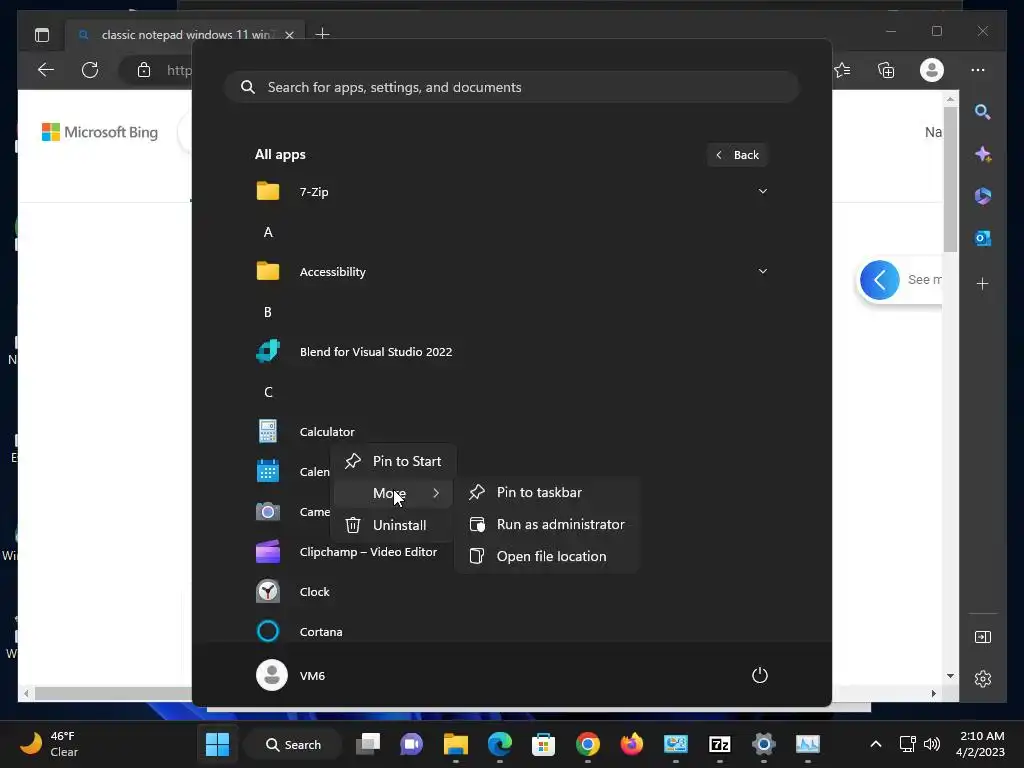1024x768 pixels.
Task: Open Task View from the taskbar
Action: pyautogui.click(x=368, y=744)
